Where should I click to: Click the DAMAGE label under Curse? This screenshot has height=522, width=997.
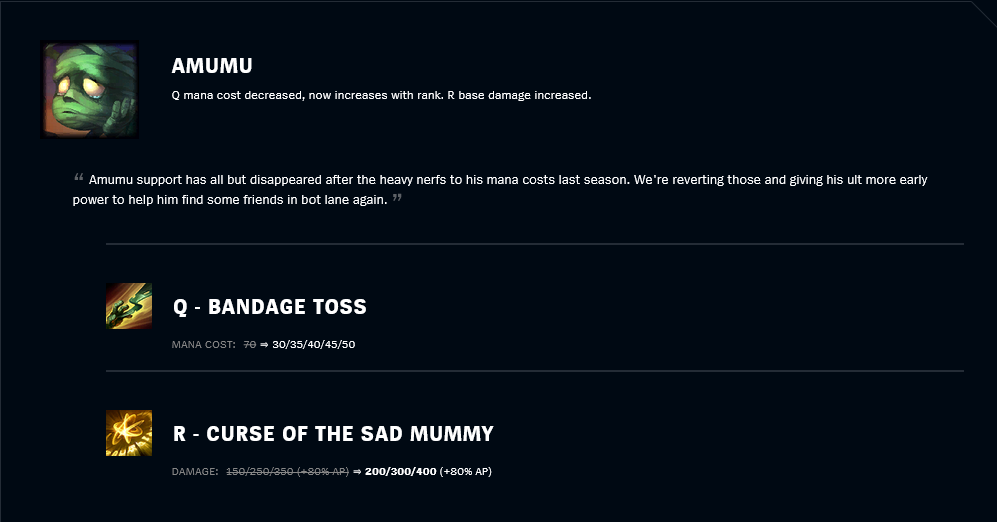[195, 472]
